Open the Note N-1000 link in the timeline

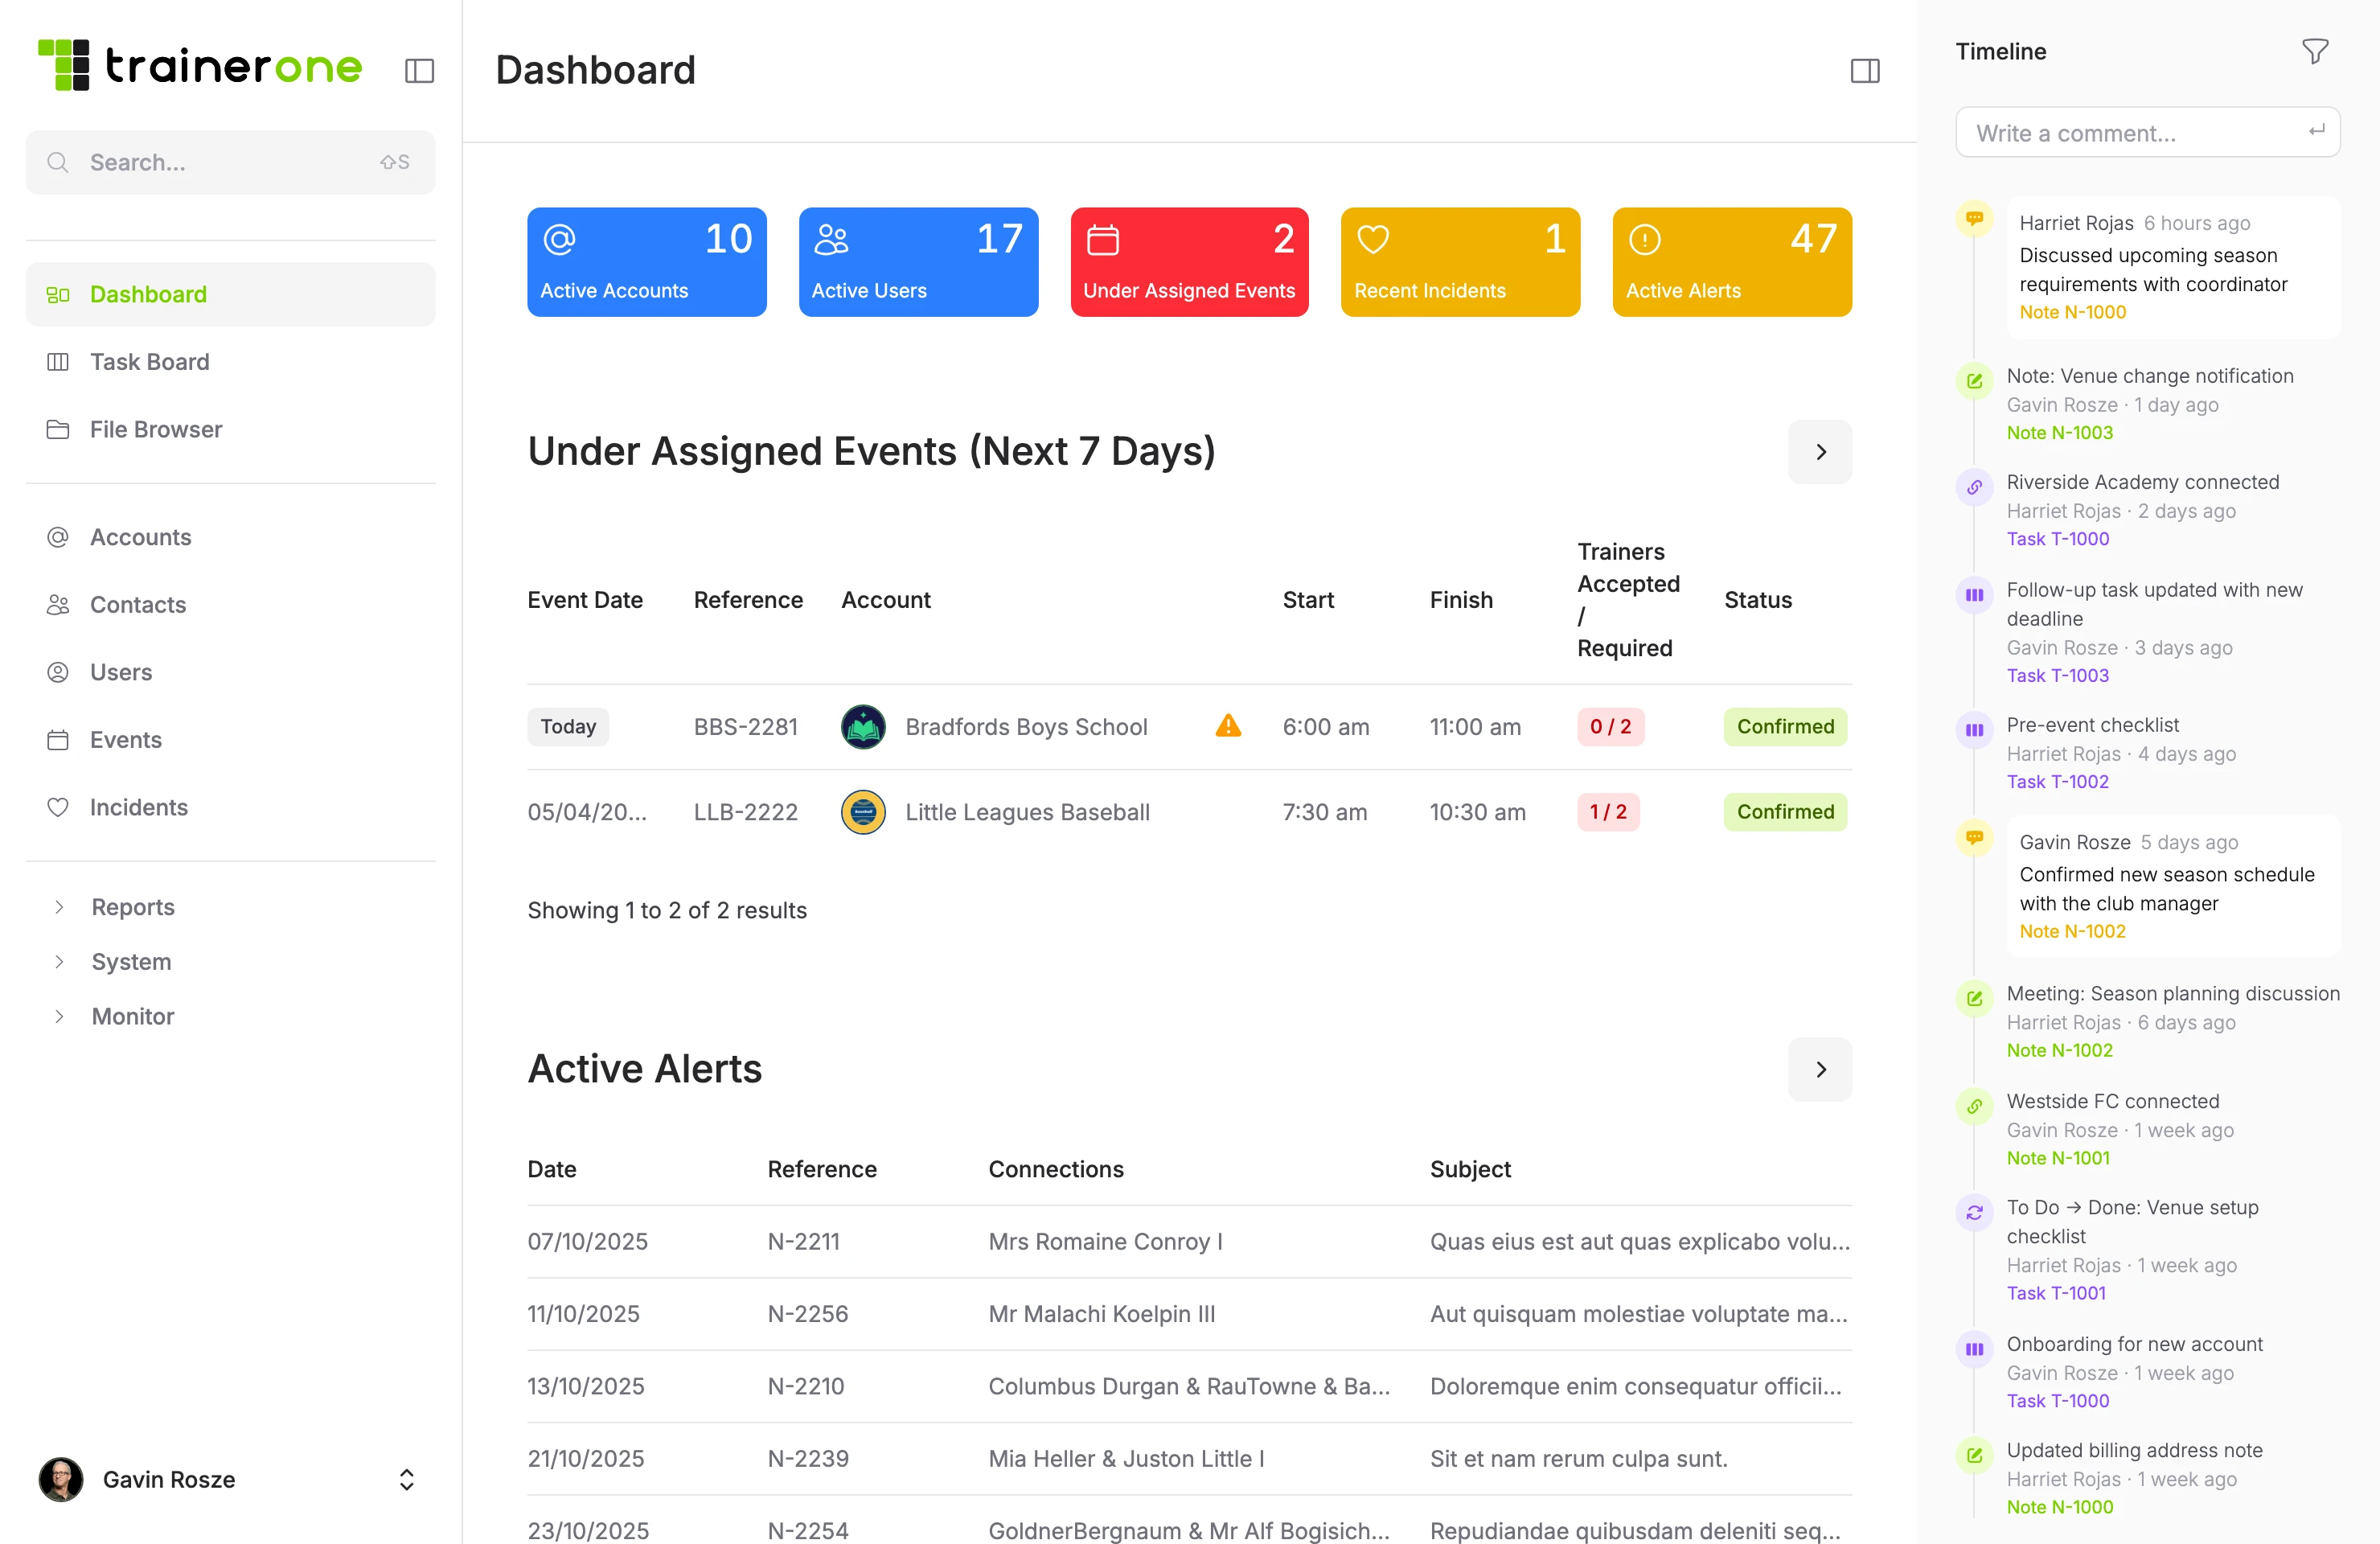pyautogui.click(x=2073, y=312)
